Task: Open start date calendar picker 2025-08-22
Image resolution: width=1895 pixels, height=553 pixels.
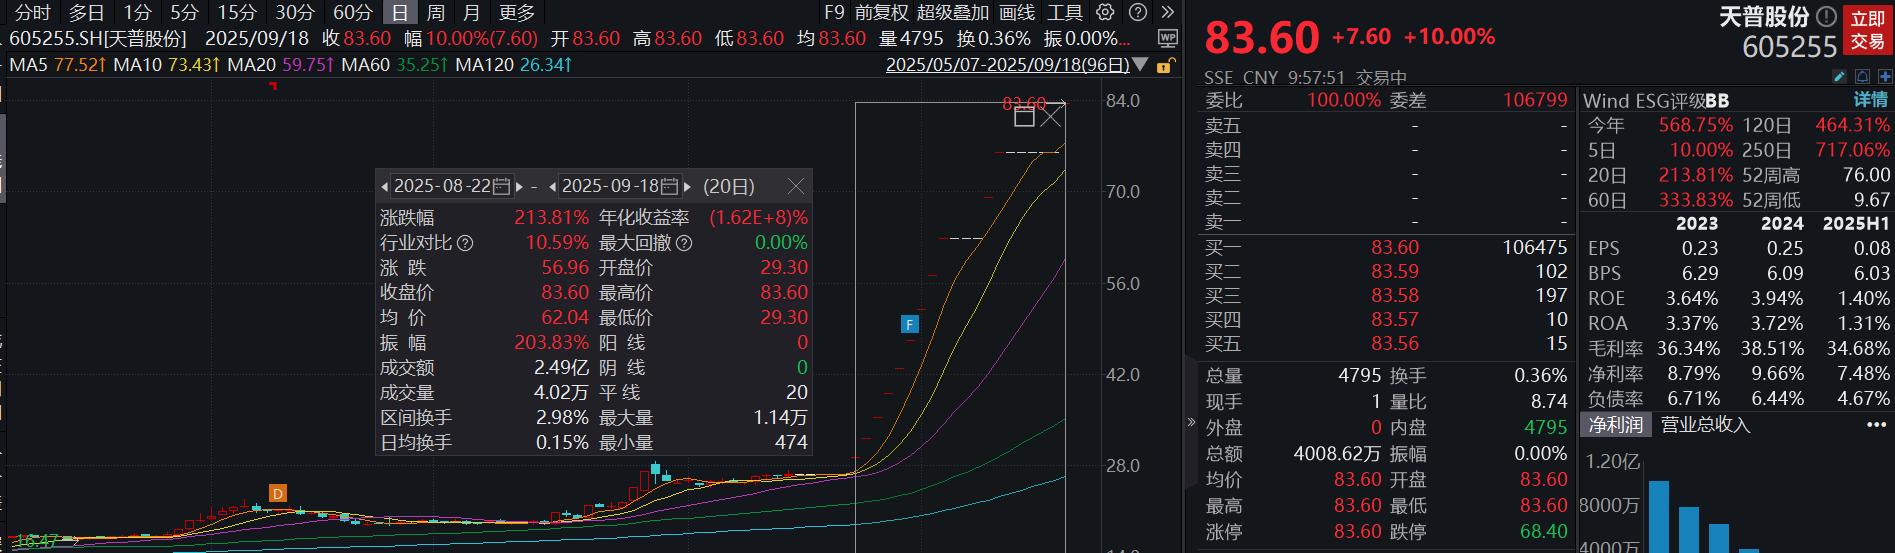Action: click(x=502, y=186)
